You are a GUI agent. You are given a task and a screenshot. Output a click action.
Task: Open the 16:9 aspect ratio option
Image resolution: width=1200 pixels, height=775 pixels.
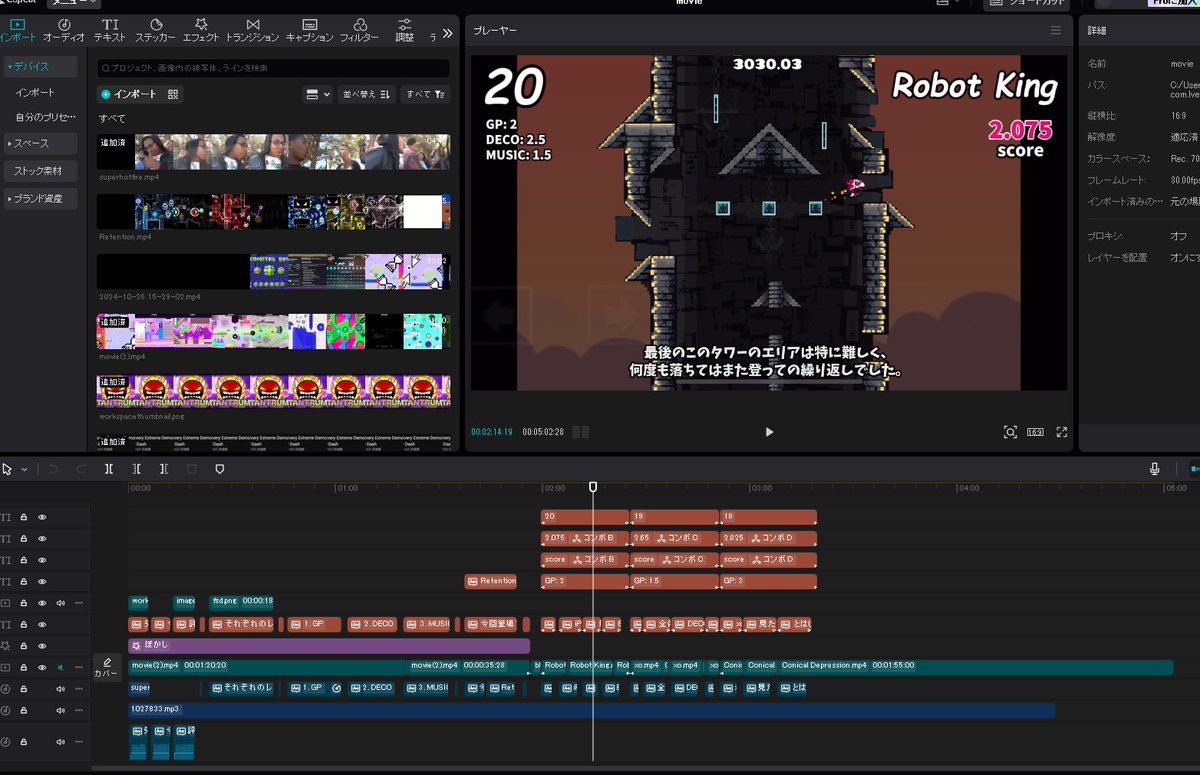(1036, 432)
